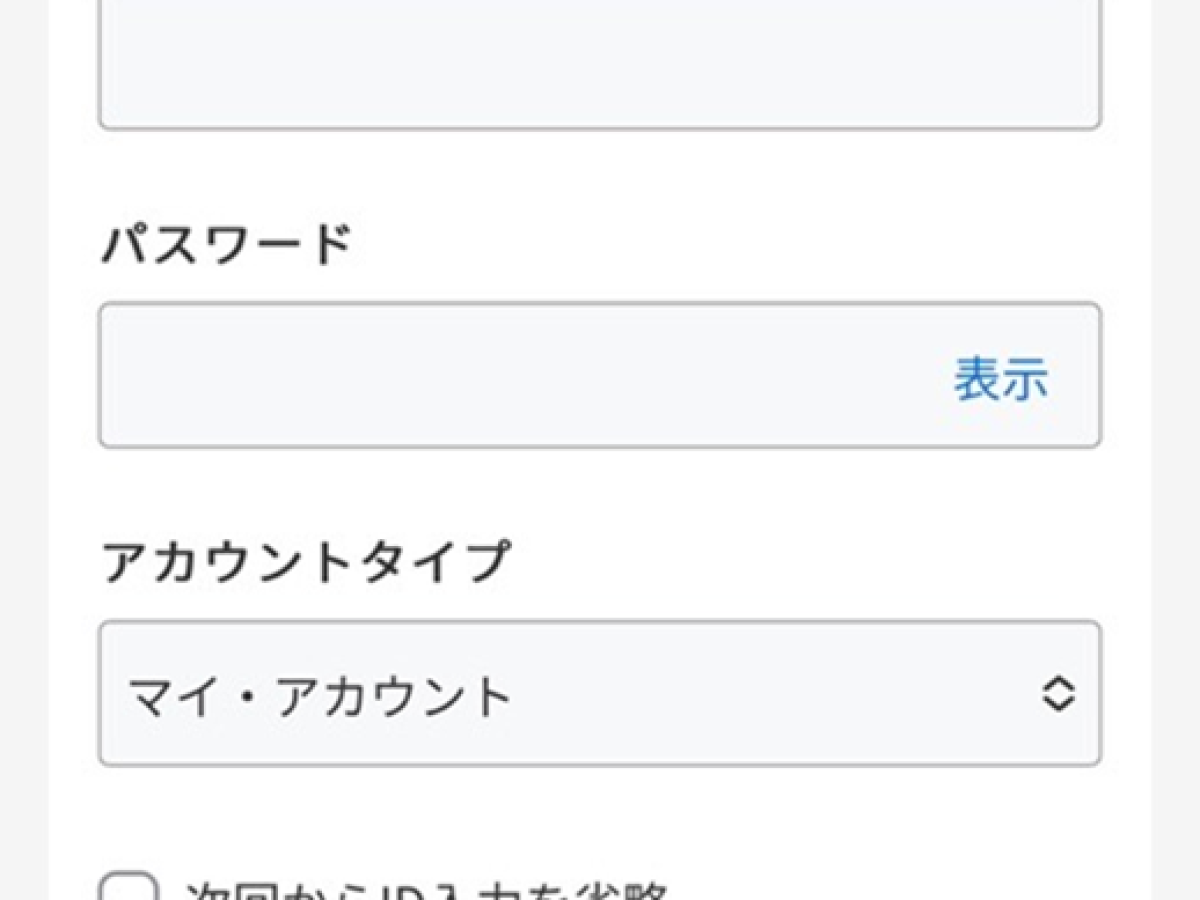Click the top input box's bottom edge
Viewport: 1200px width, 900px height.
pyautogui.click(x=598, y=126)
